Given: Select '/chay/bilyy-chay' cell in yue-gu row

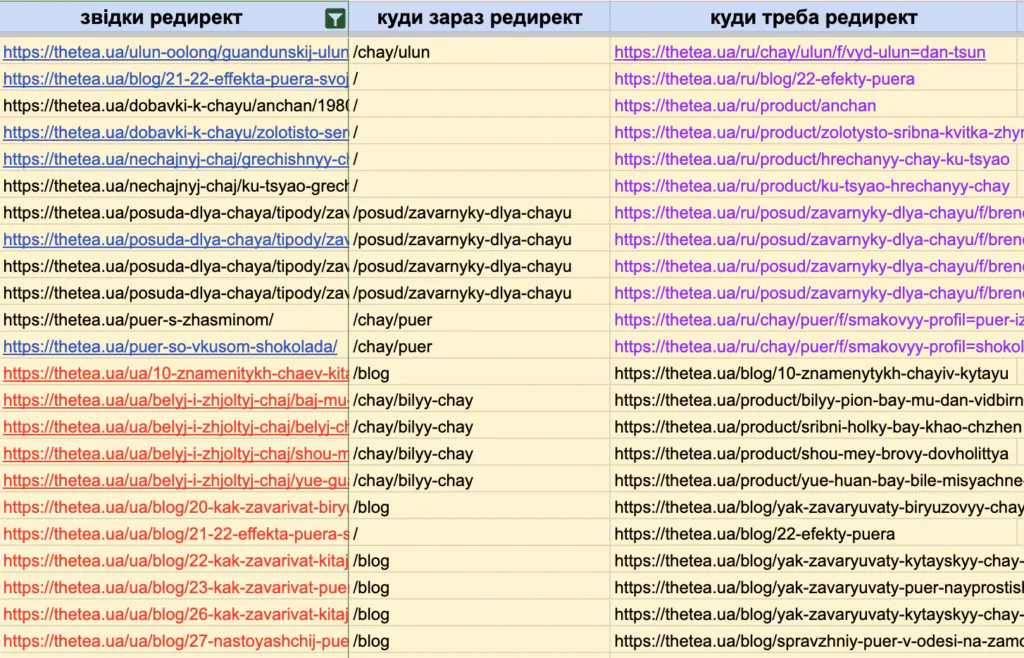Looking at the screenshot, I should [x=479, y=480].
